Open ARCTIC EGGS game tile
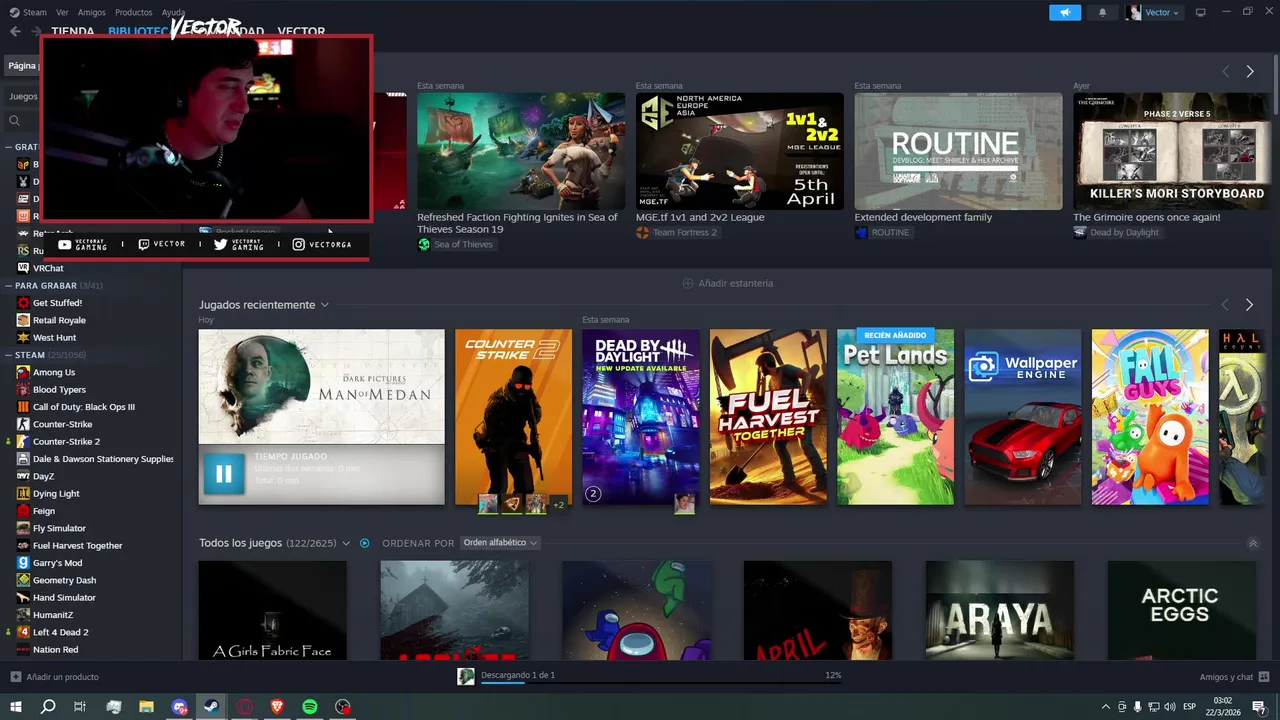1280x720 pixels. coord(1181,609)
